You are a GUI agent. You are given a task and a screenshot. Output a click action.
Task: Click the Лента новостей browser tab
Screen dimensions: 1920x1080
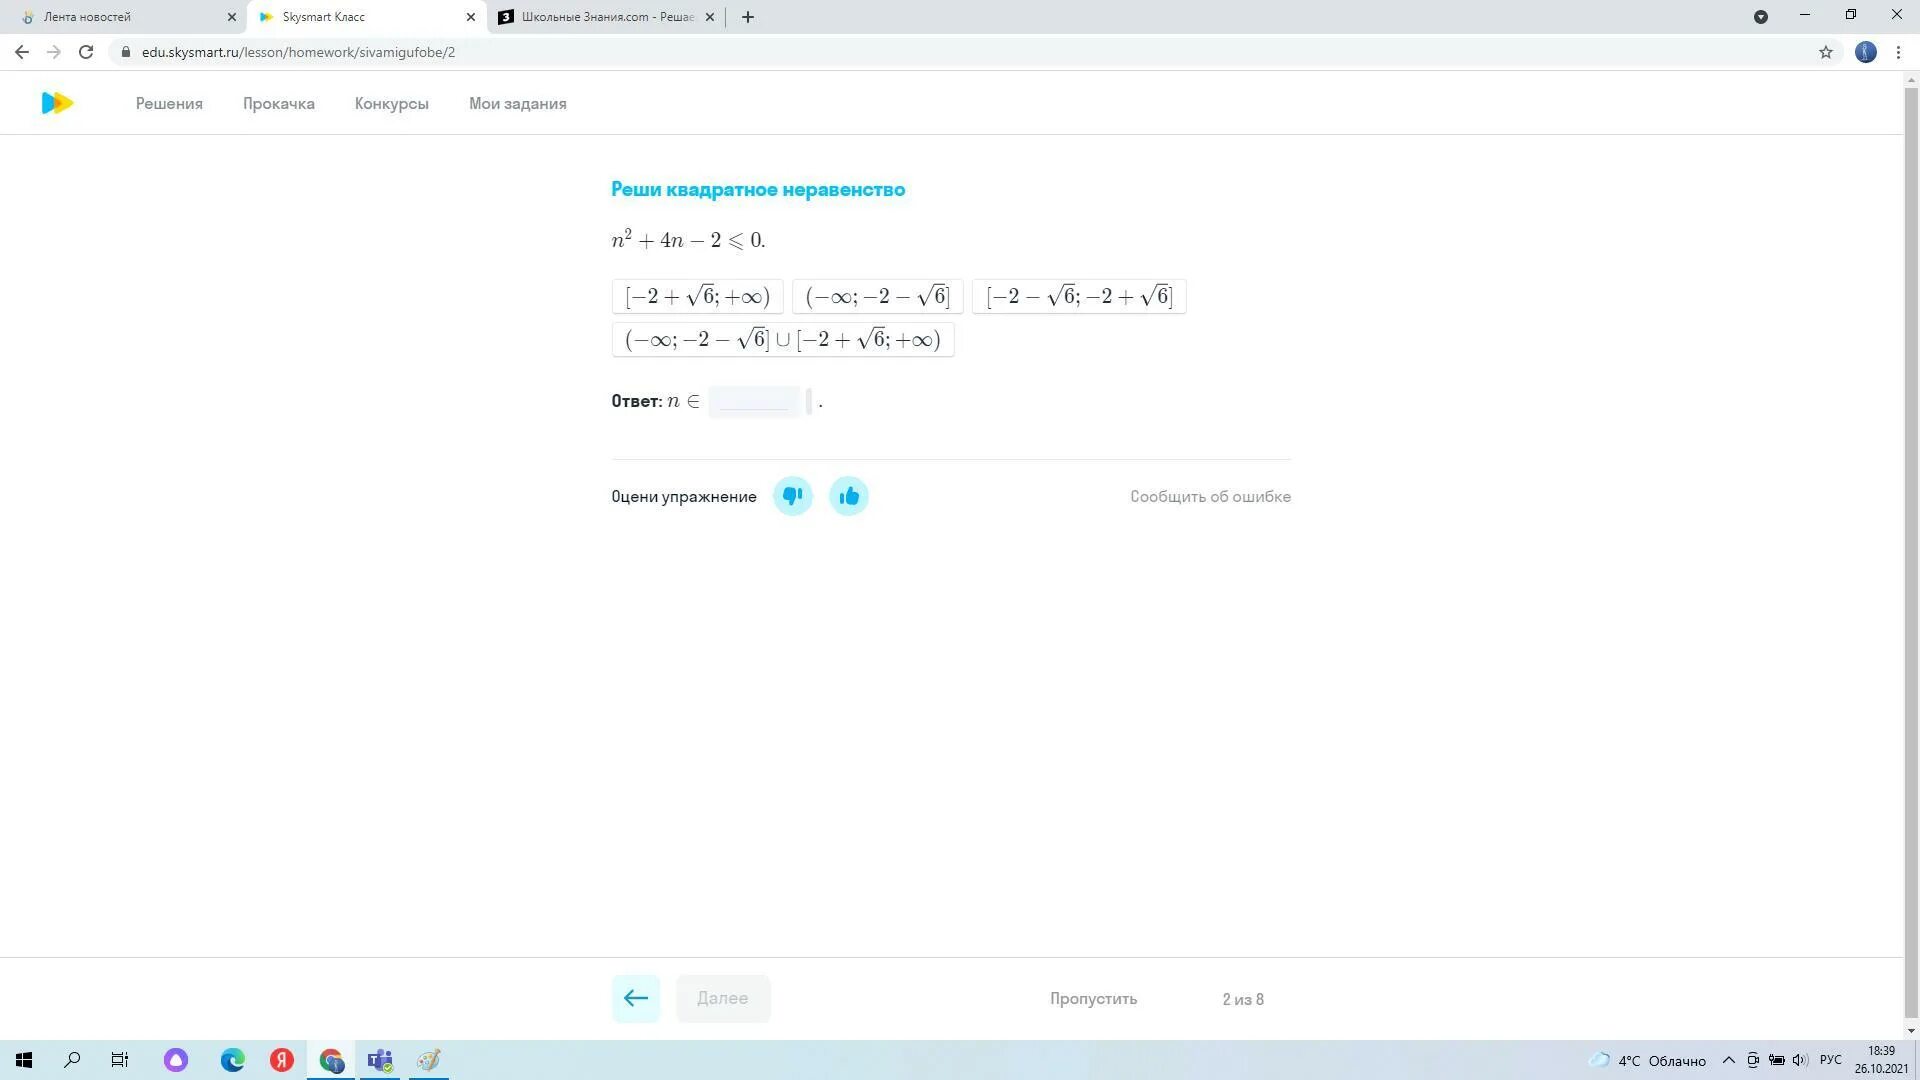(x=120, y=16)
